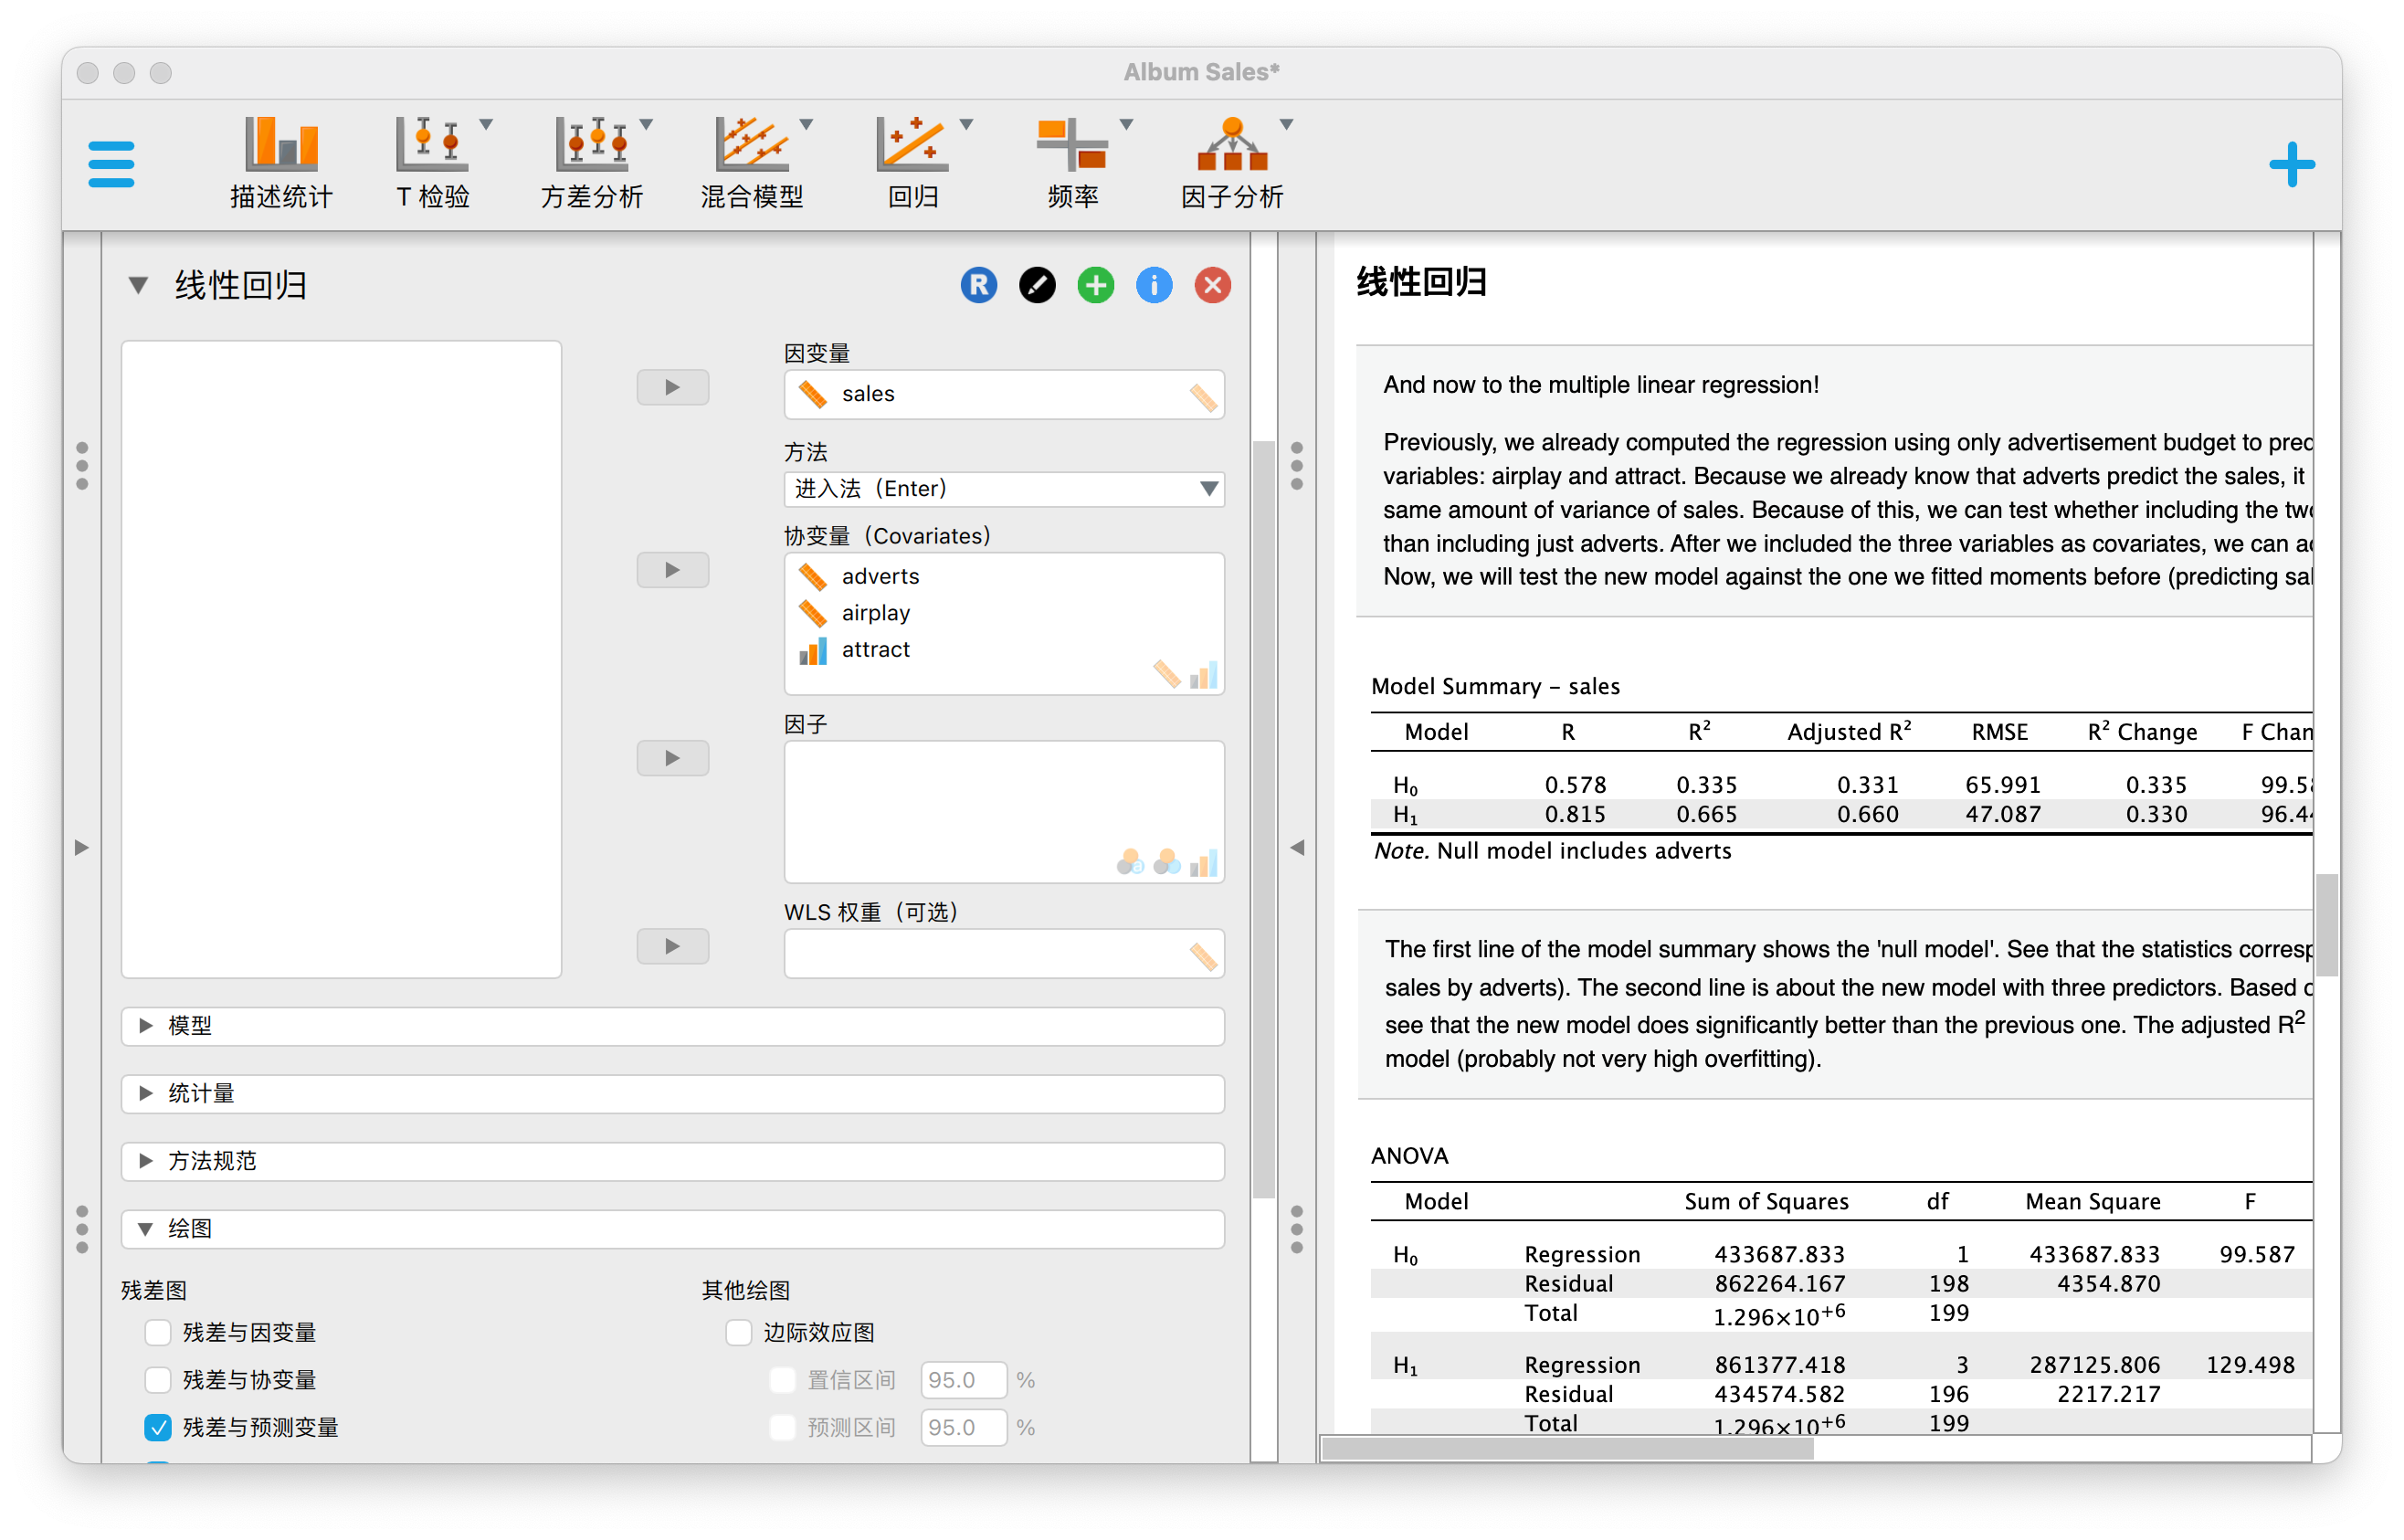Enable 边际效应图 checkbox
The width and height of the screenshot is (2404, 1540).
tap(738, 1332)
